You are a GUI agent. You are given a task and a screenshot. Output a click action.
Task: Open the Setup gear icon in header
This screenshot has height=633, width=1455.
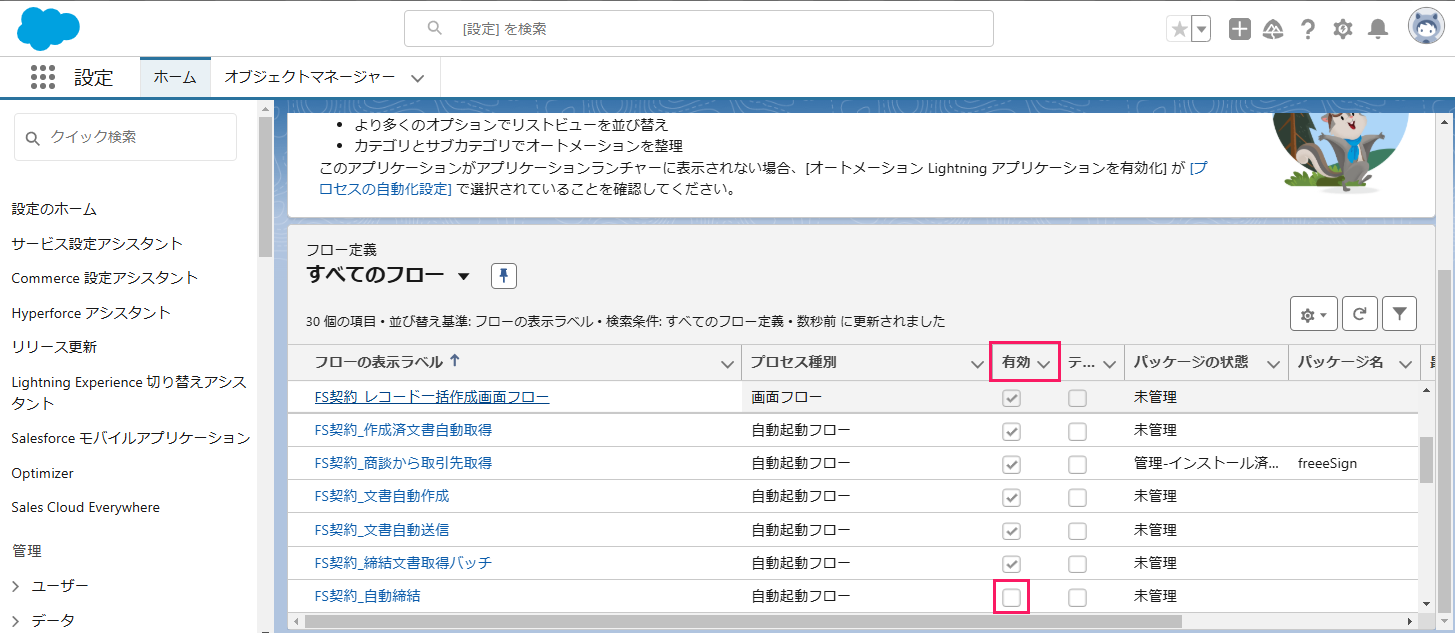pyautogui.click(x=1343, y=29)
